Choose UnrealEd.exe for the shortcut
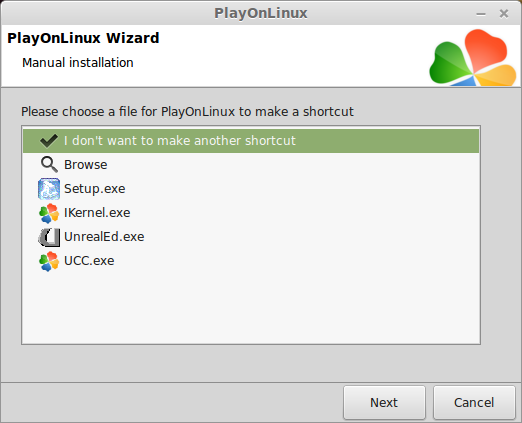This screenshot has height=423, width=522. coord(251,237)
